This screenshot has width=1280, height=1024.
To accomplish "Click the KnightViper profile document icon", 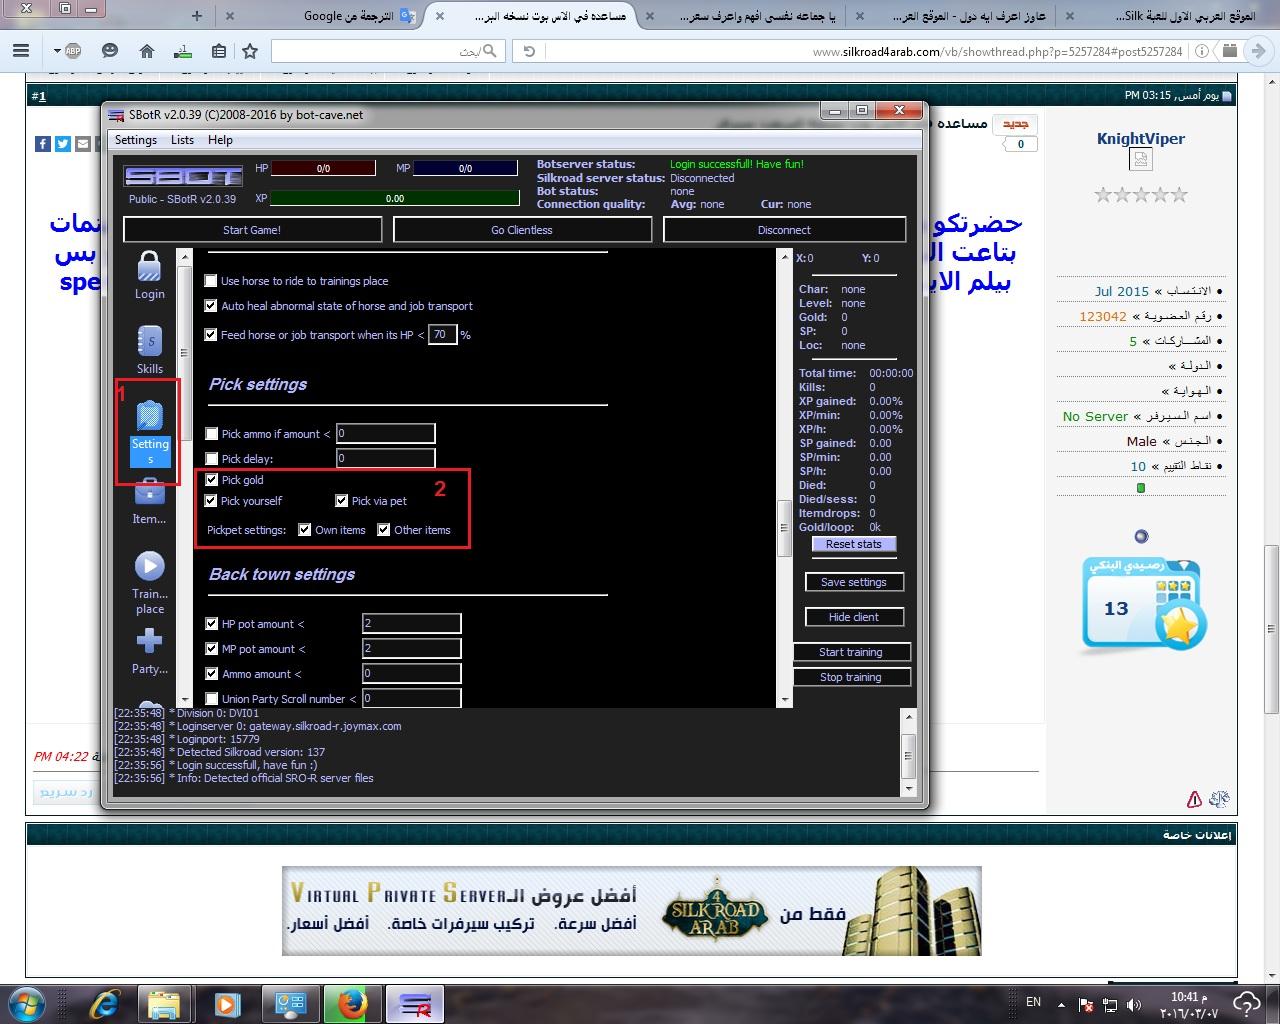I will (1141, 160).
